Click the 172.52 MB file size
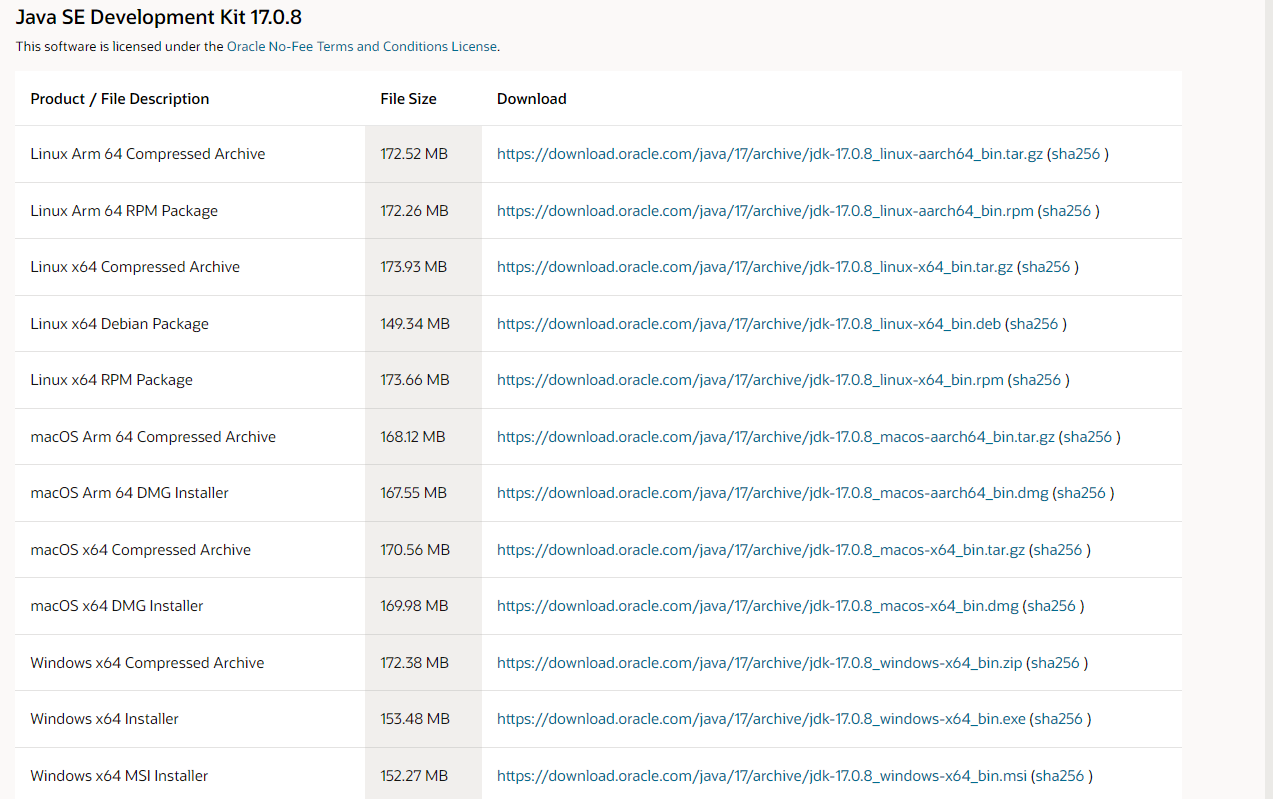 coord(414,154)
